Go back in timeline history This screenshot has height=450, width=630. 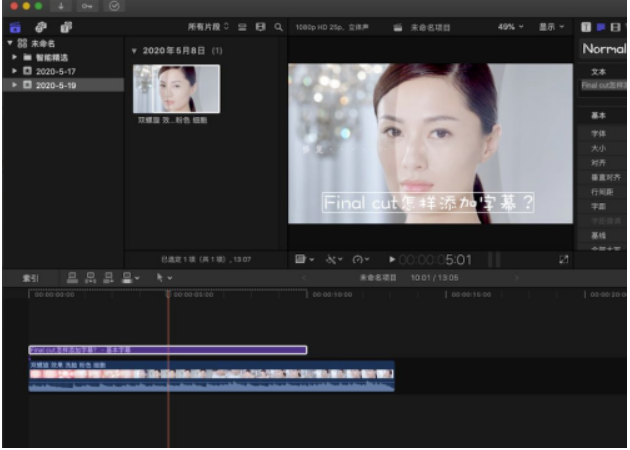tap(304, 277)
